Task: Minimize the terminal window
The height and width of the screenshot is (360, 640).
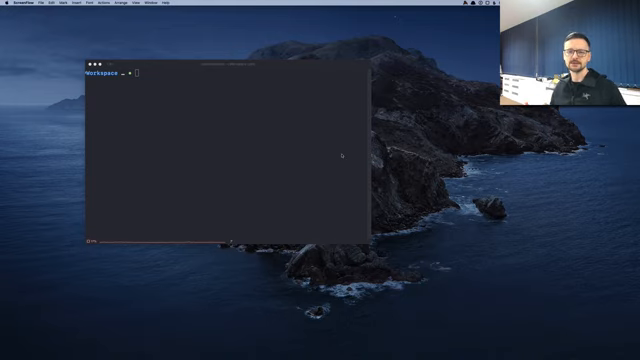Action: click(x=95, y=64)
